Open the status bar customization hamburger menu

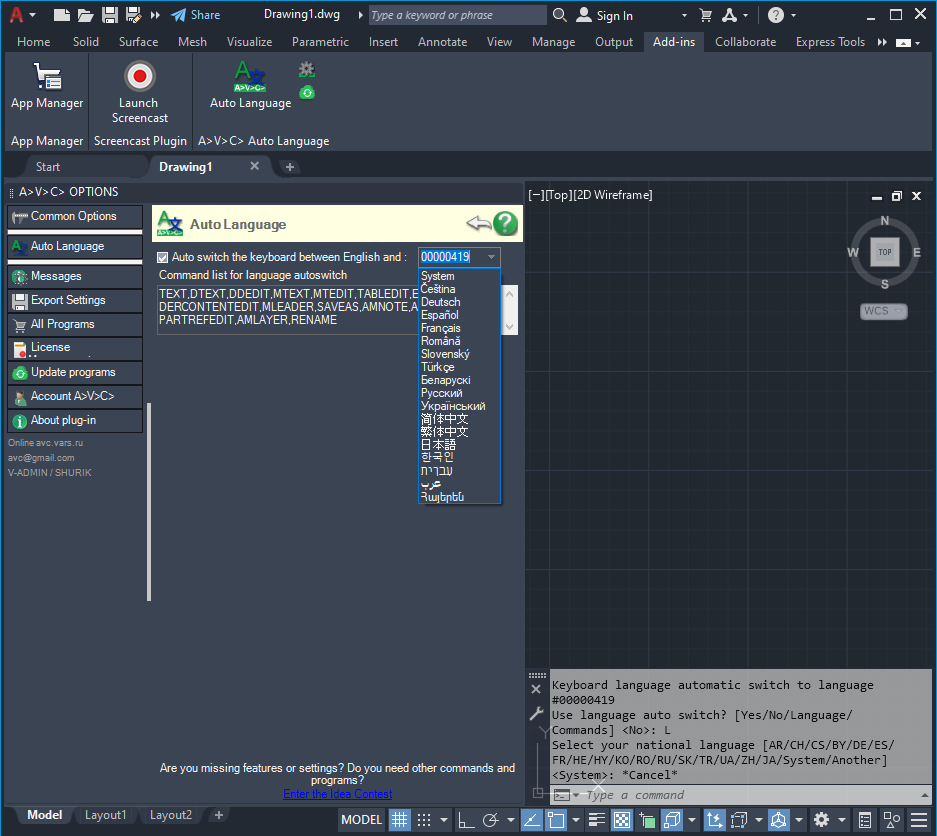tap(919, 819)
